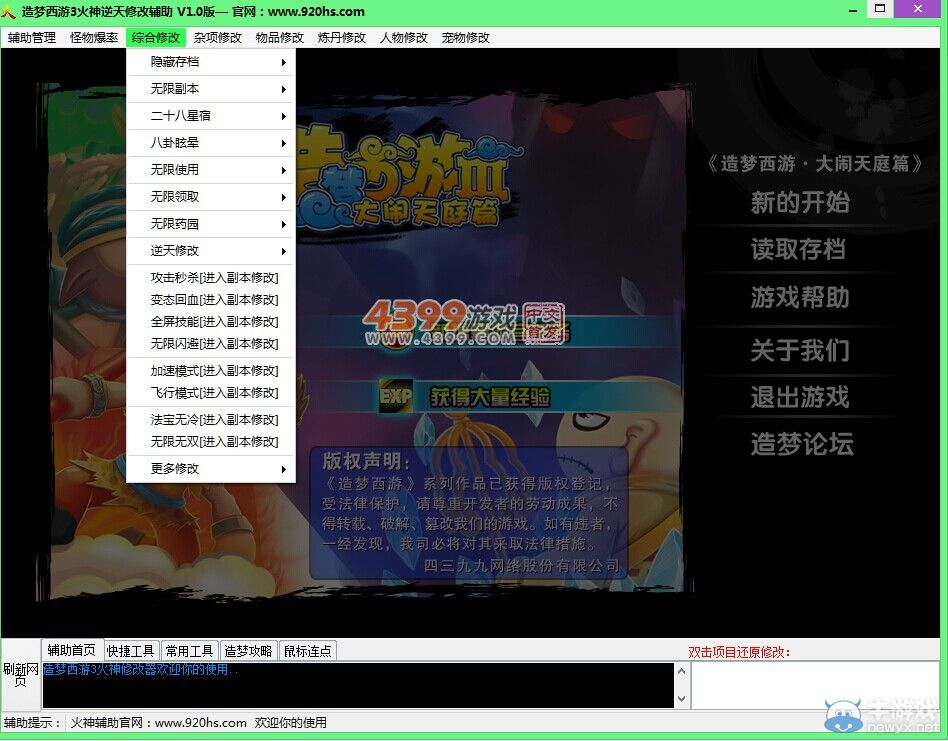Click the 4399游戏 logo
This screenshot has height=741, width=948.
[464, 323]
